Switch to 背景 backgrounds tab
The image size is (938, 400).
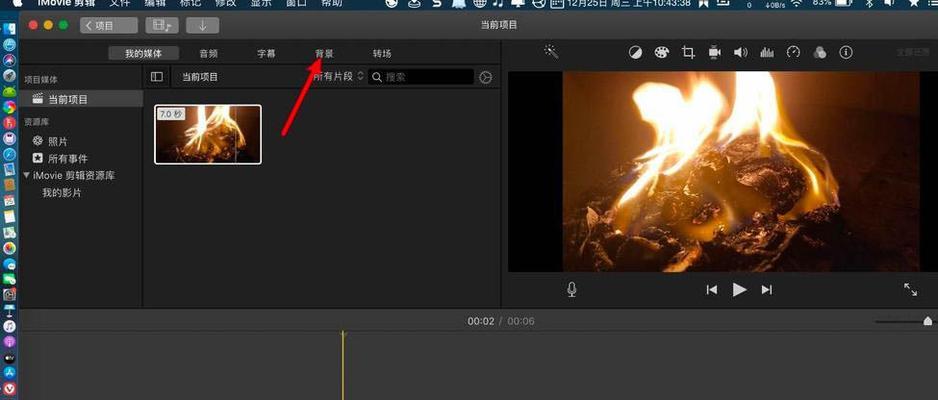point(324,53)
